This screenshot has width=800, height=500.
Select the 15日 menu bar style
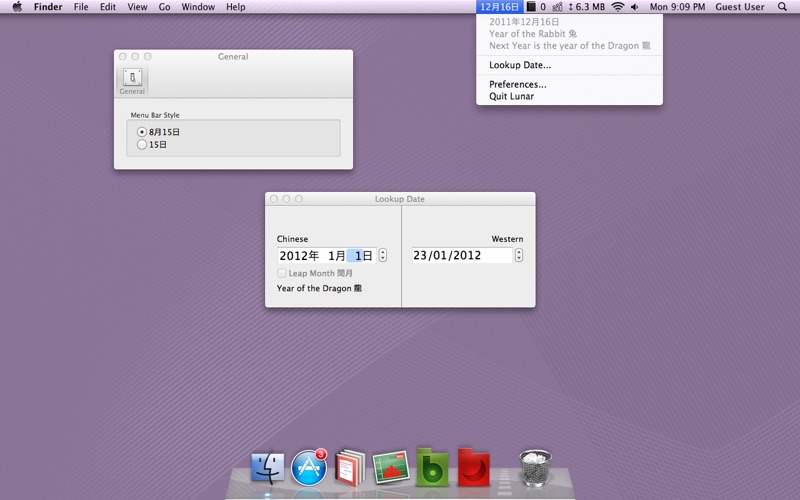[142, 145]
